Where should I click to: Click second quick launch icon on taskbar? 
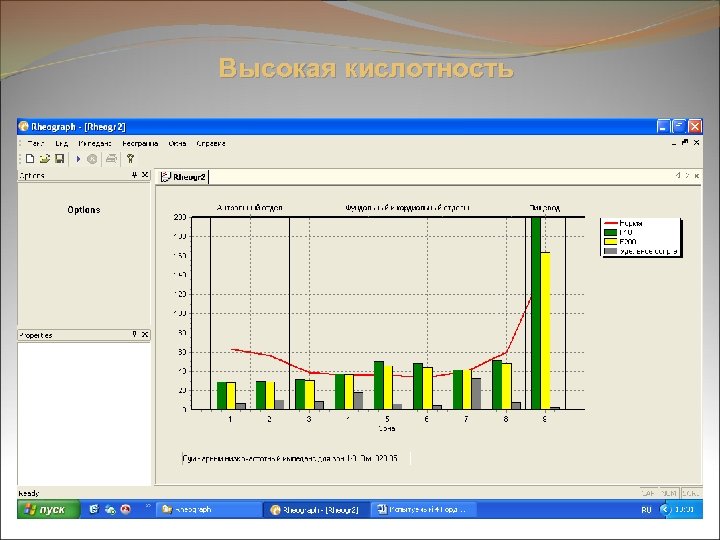click(x=110, y=509)
